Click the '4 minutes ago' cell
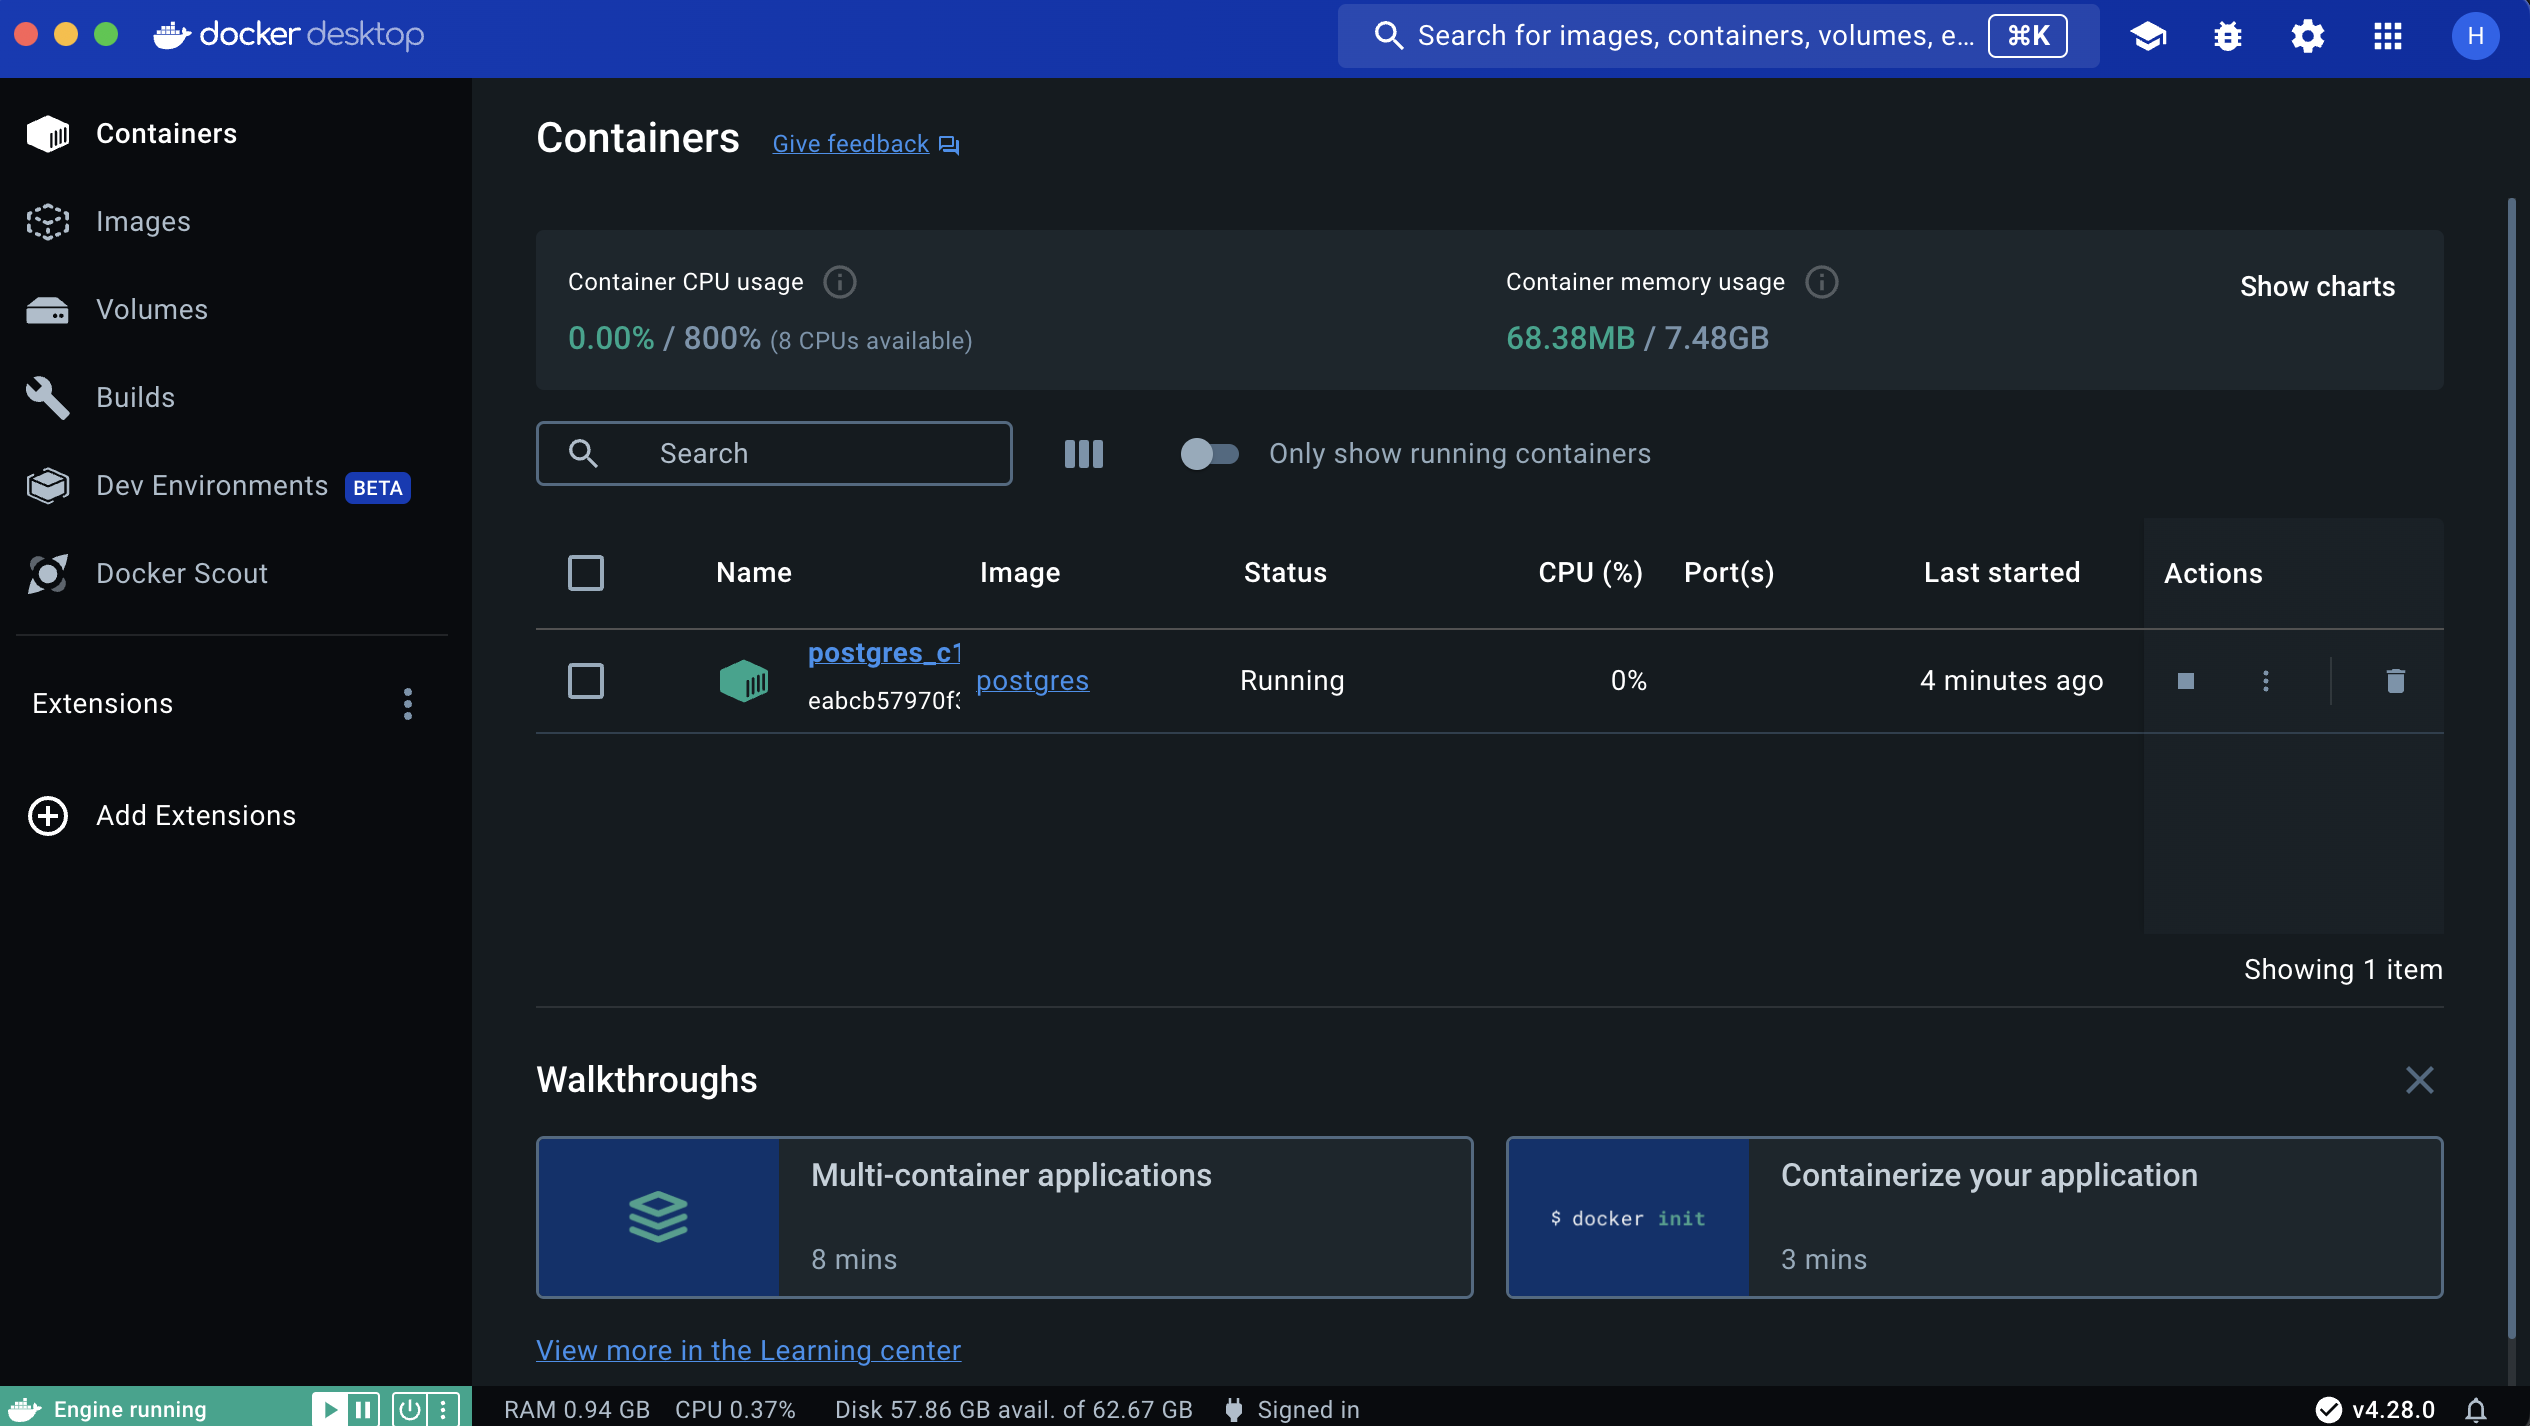2530x1426 pixels. tap(2011, 681)
